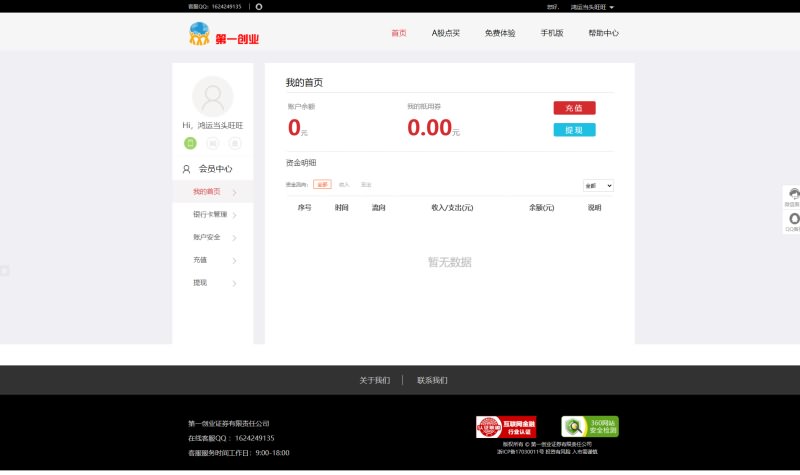The height and width of the screenshot is (475, 800).
Task: Click the chevron beside 我的首页
Action: (235, 192)
